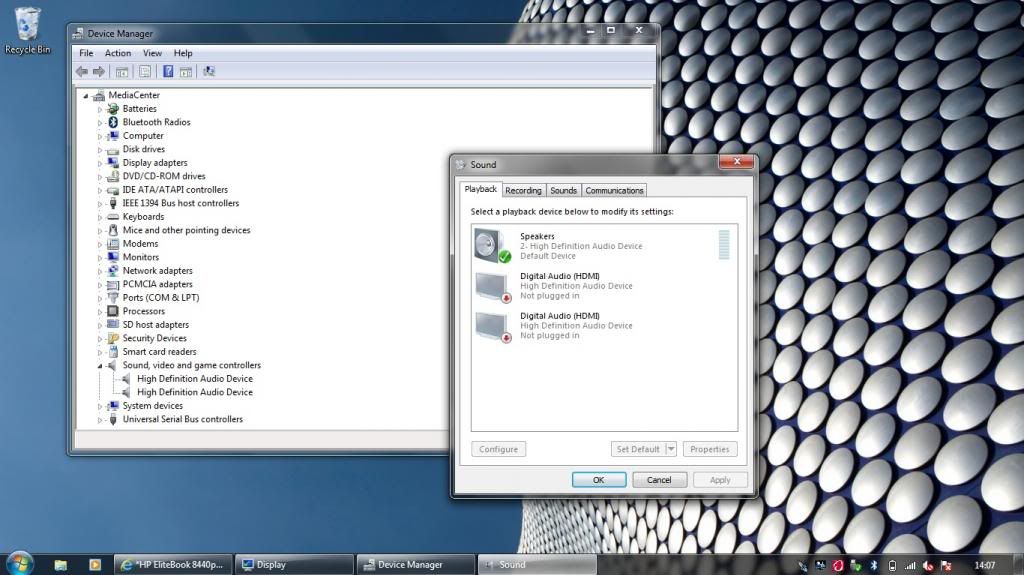
Task: Collapse Sound, video and game controllers node
Action: pos(100,366)
